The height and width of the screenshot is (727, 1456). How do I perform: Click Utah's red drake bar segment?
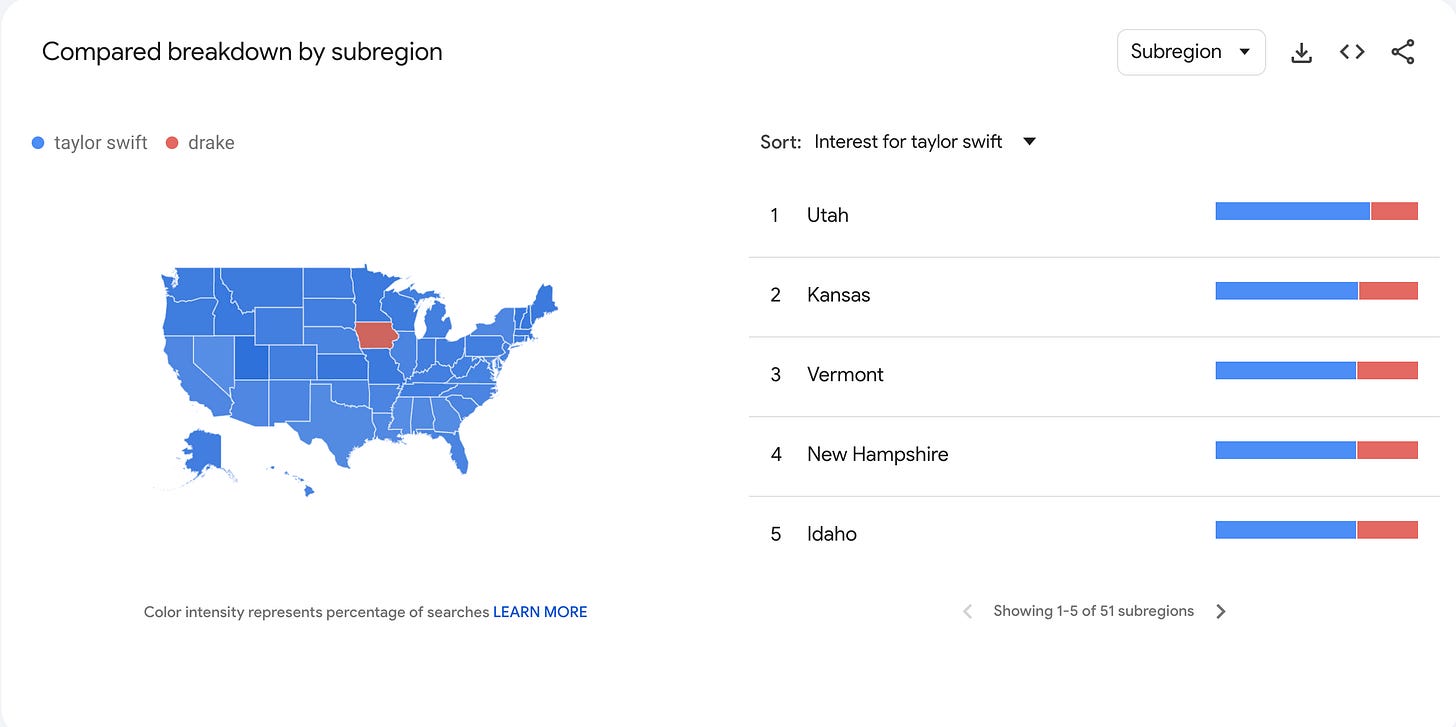click(1394, 211)
